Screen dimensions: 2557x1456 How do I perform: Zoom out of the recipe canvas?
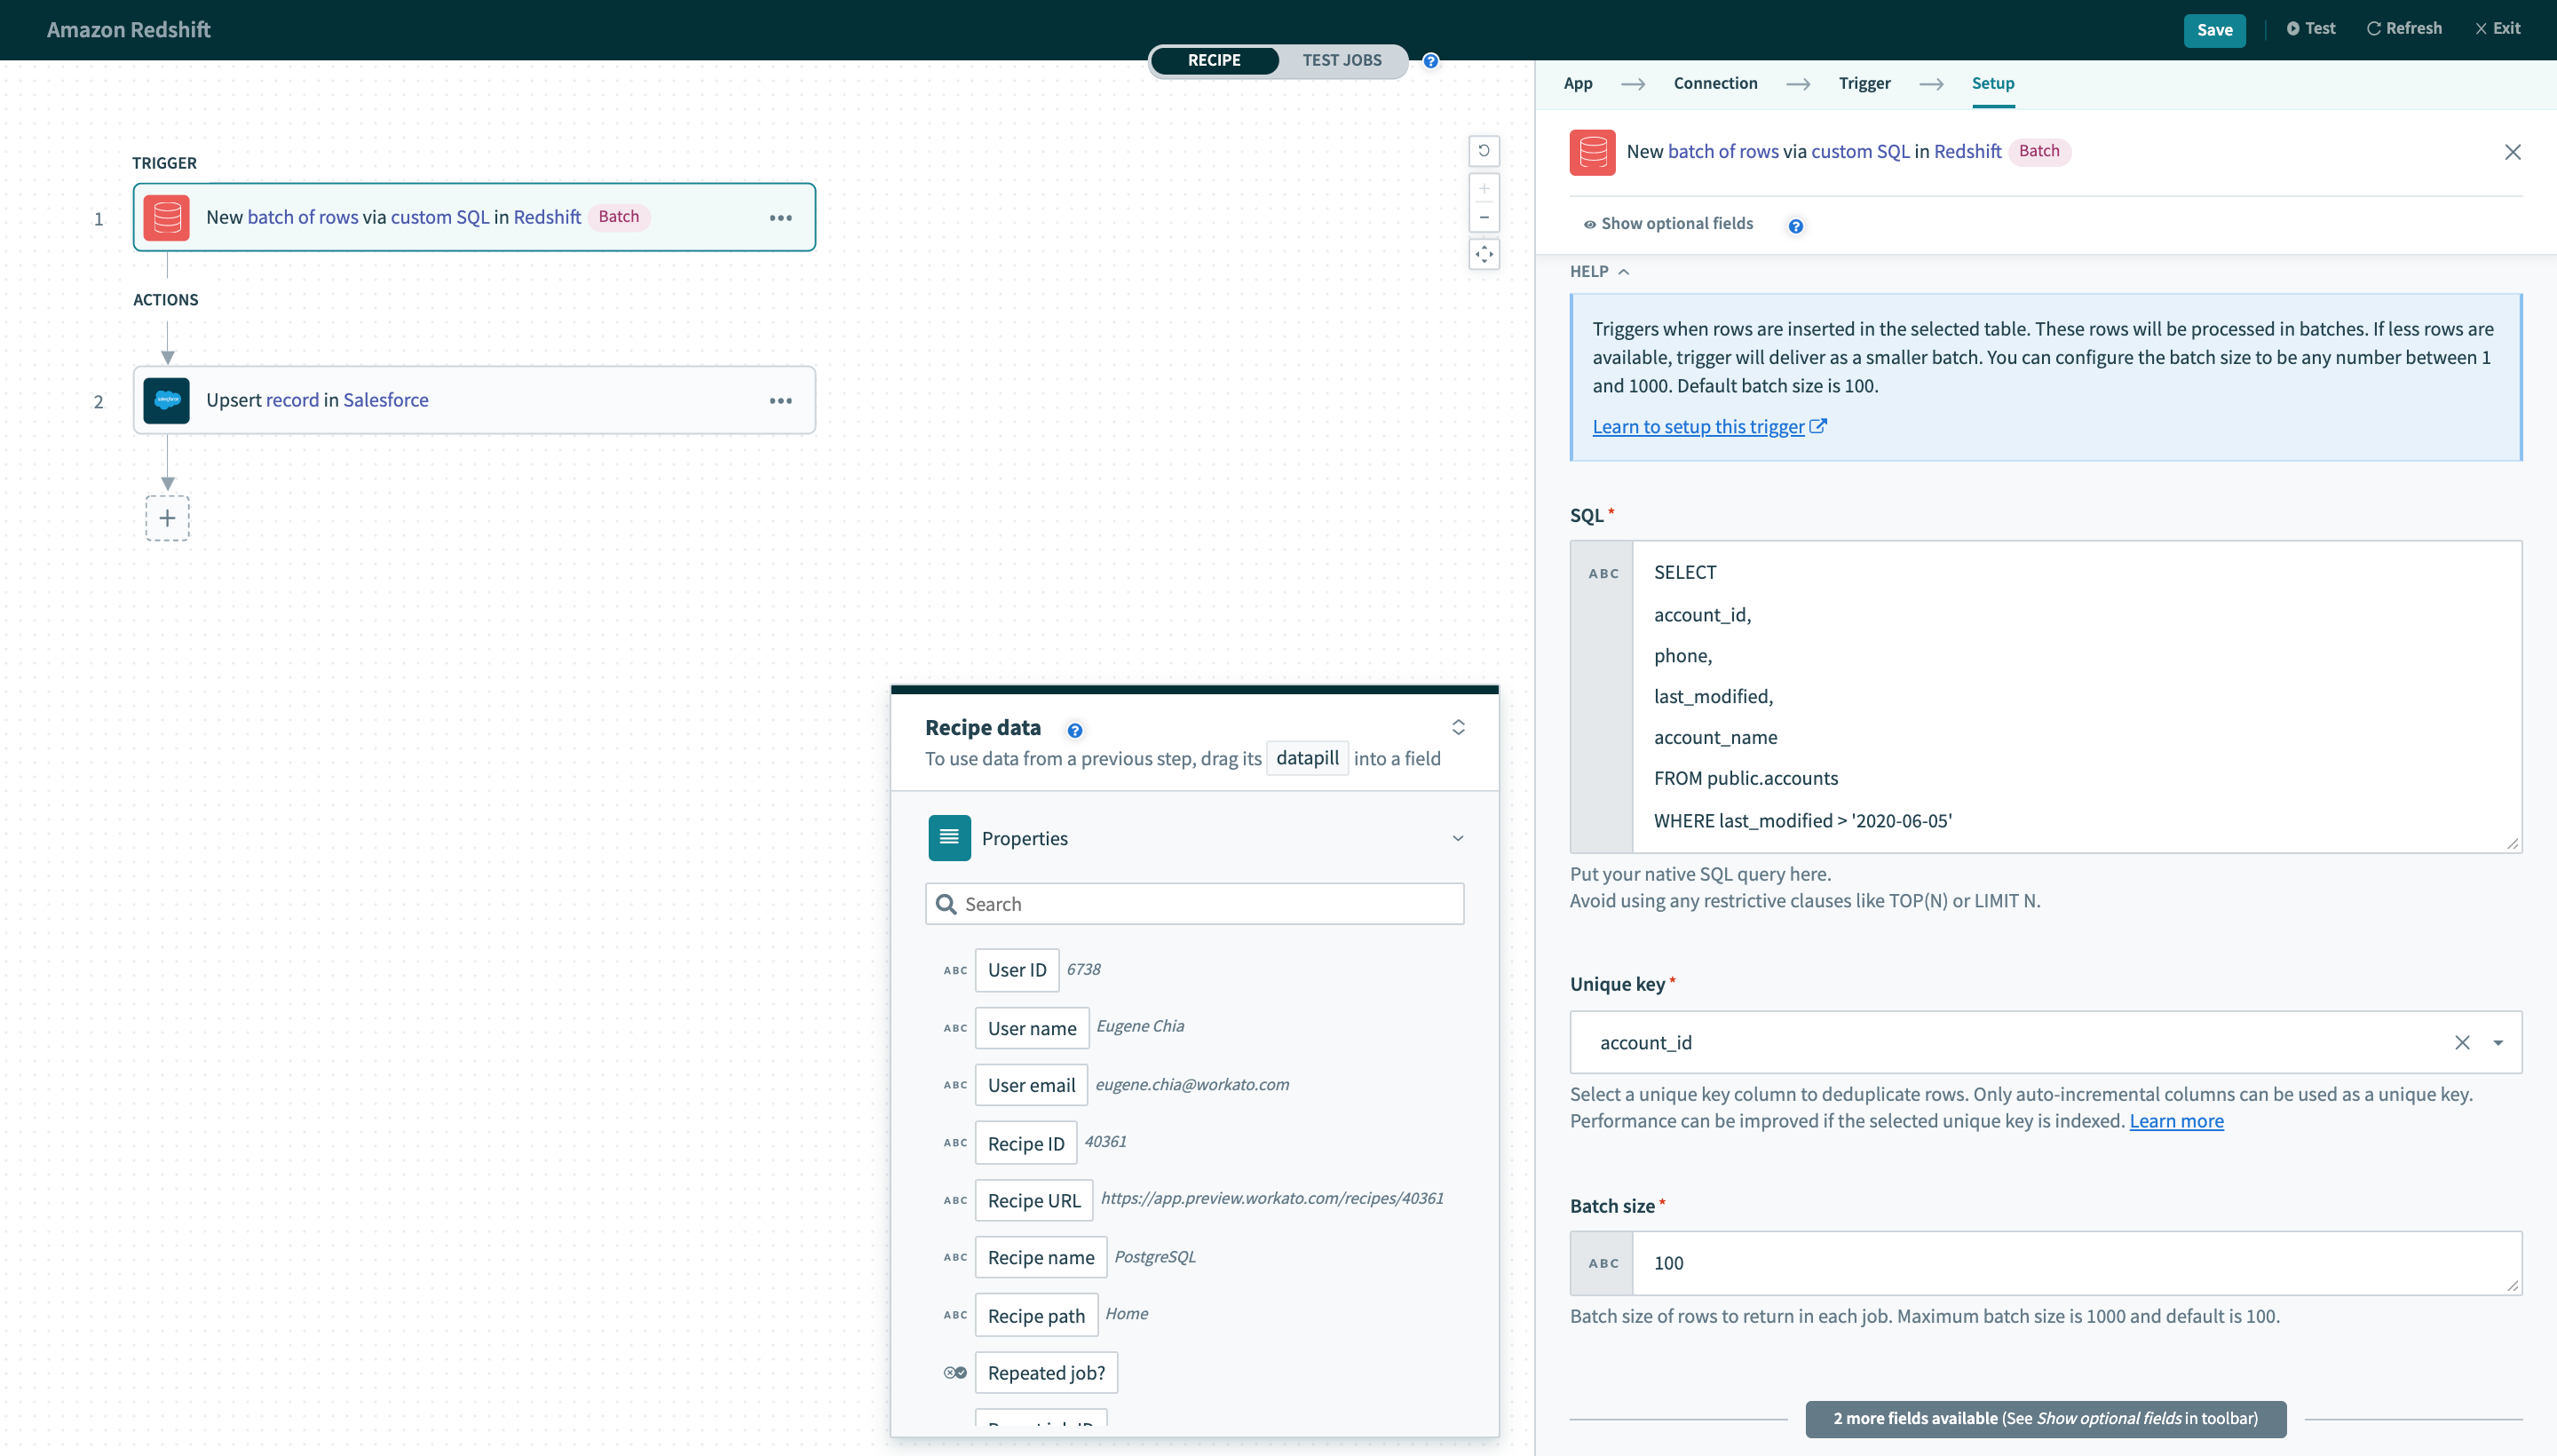1484,217
